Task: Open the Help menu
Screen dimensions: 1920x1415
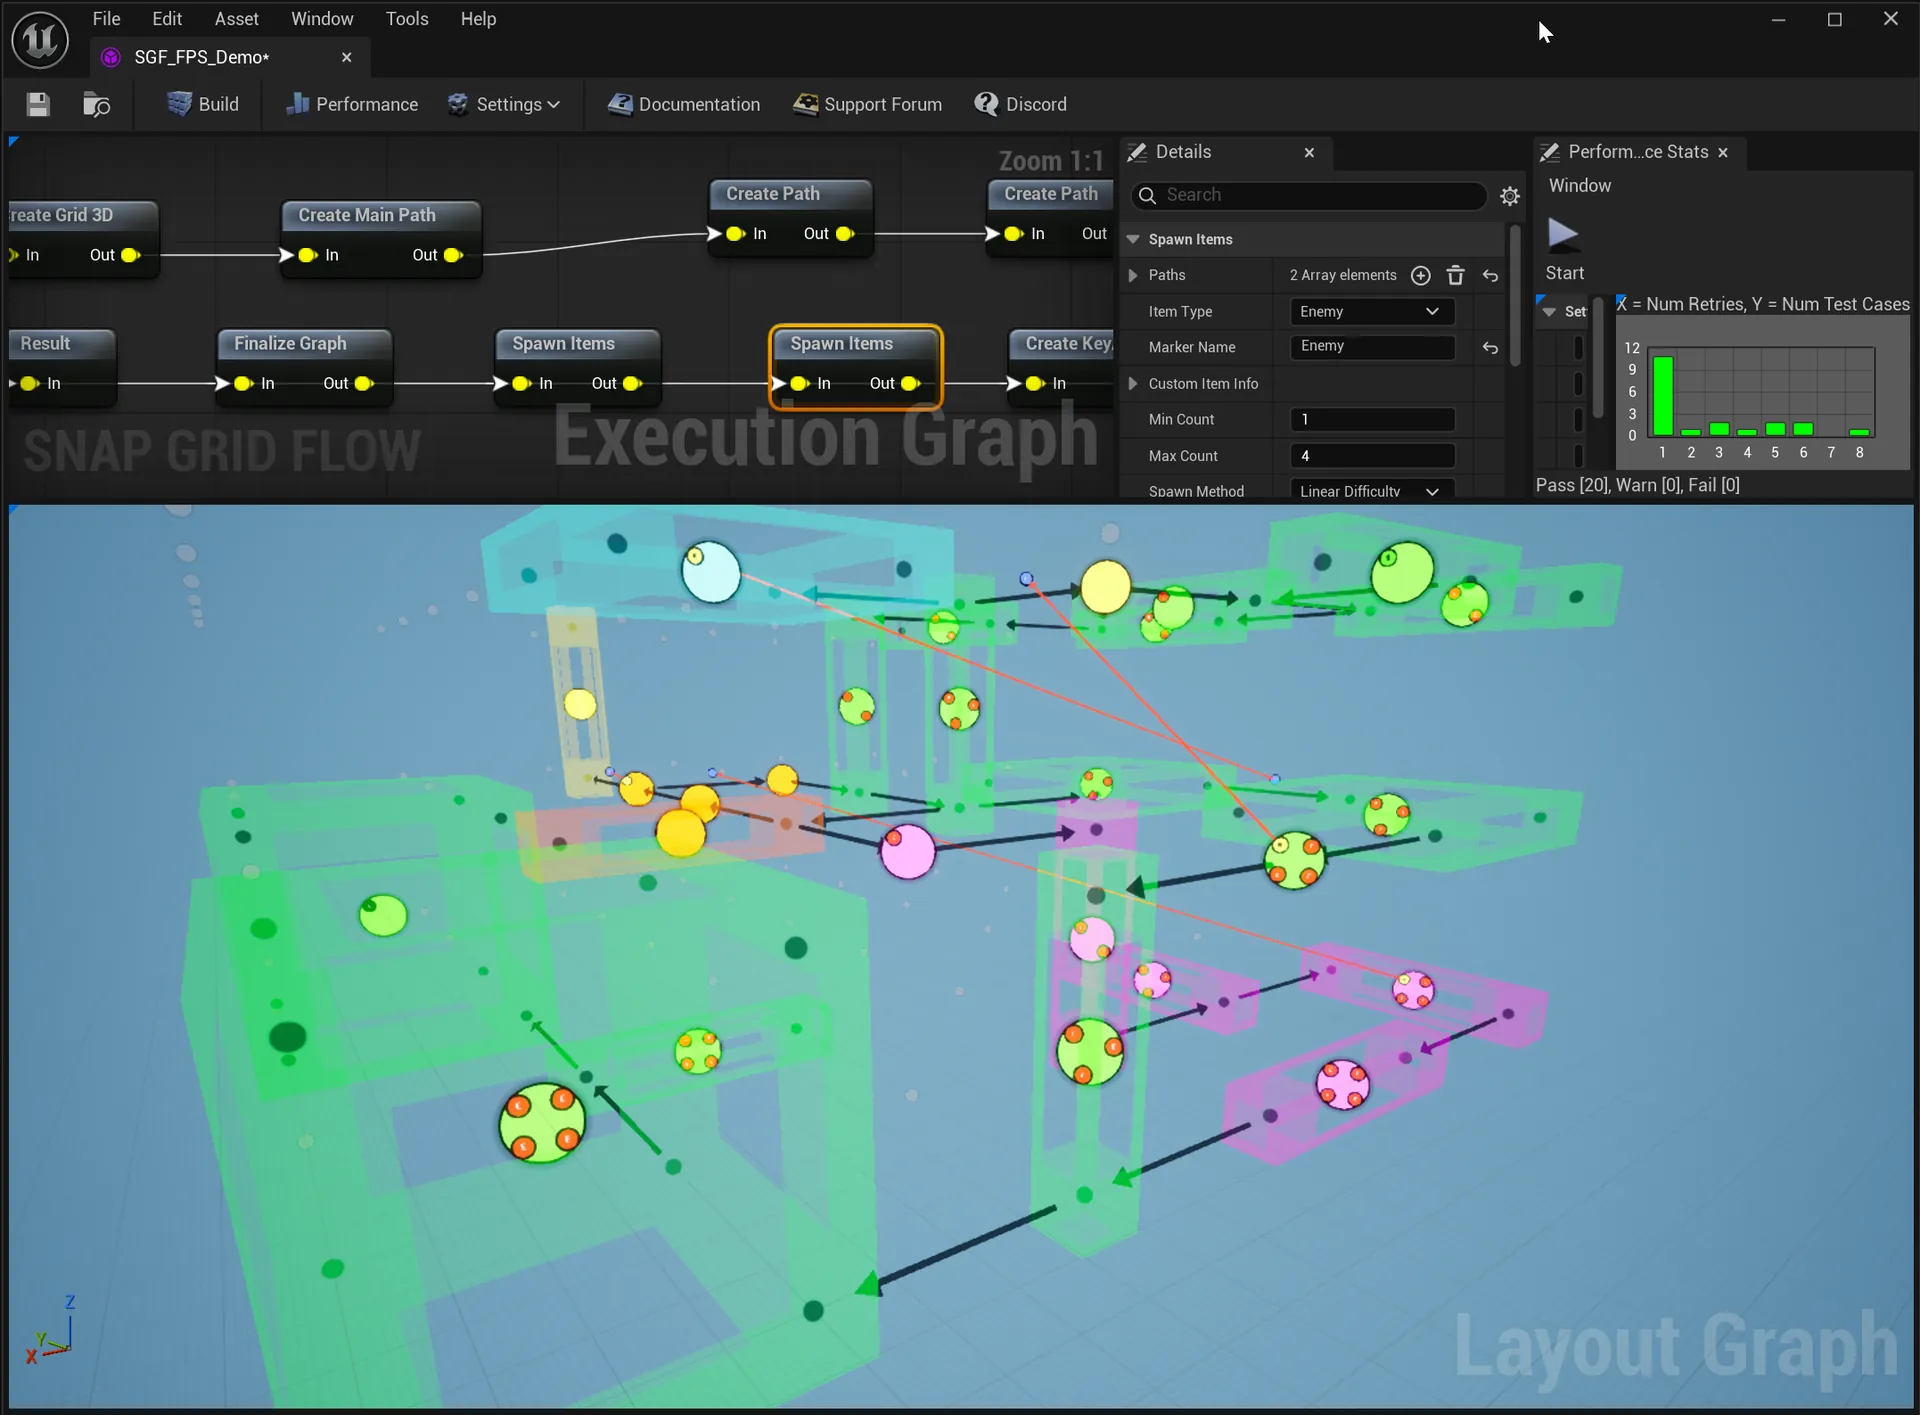Action: point(478,19)
